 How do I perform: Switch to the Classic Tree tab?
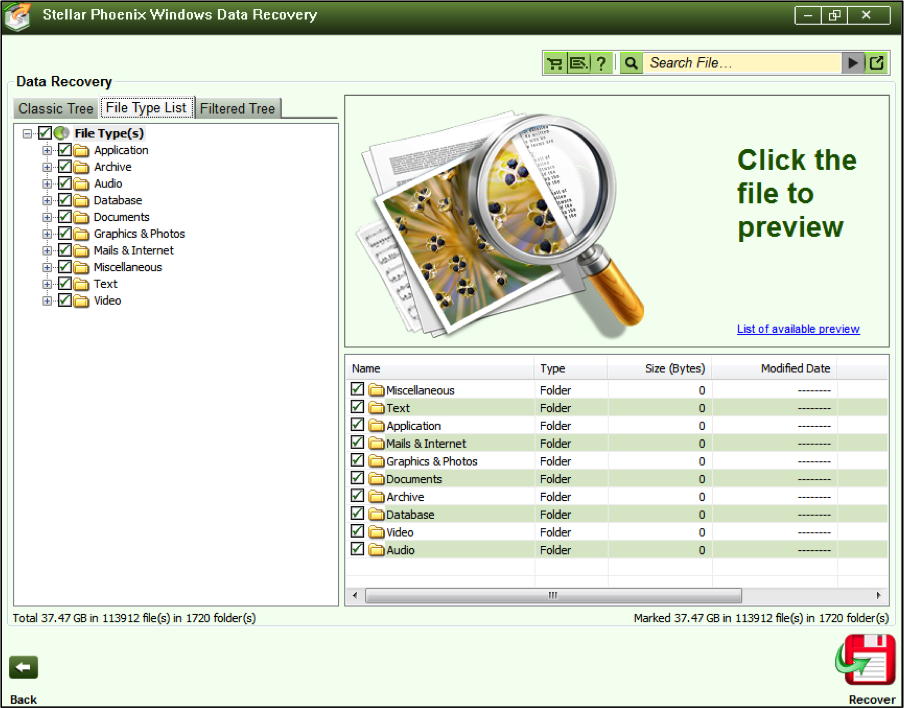pyautogui.click(x=56, y=108)
